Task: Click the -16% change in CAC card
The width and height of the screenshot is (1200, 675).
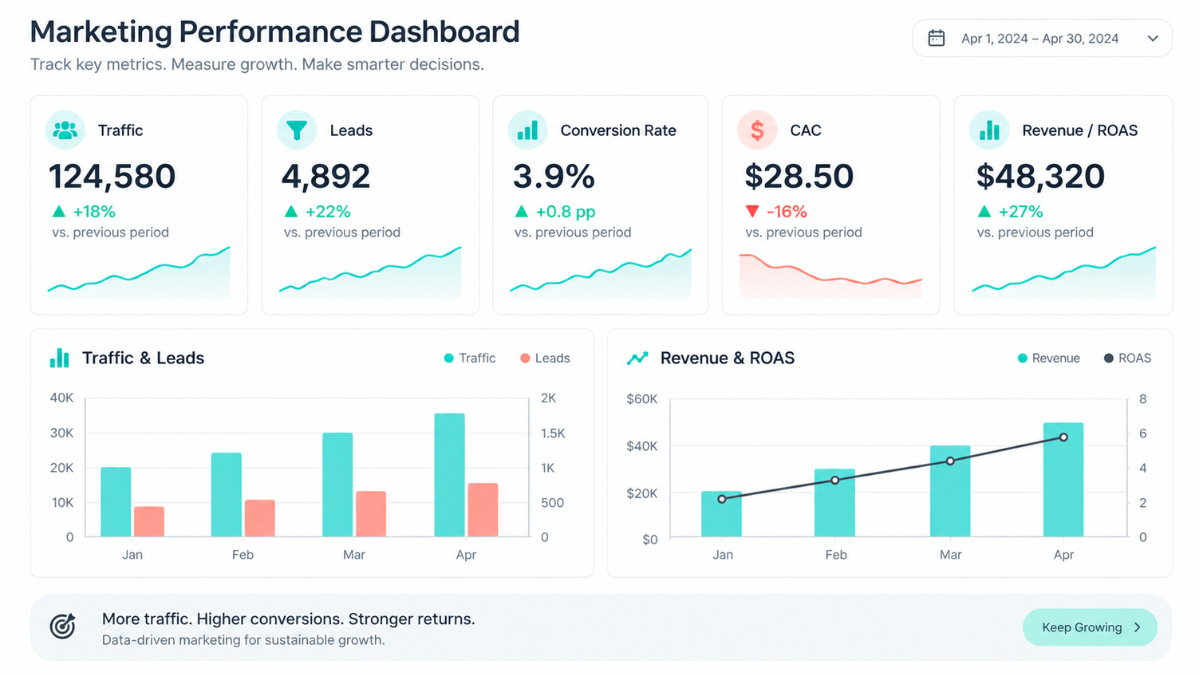Action: (x=787, y=212)
